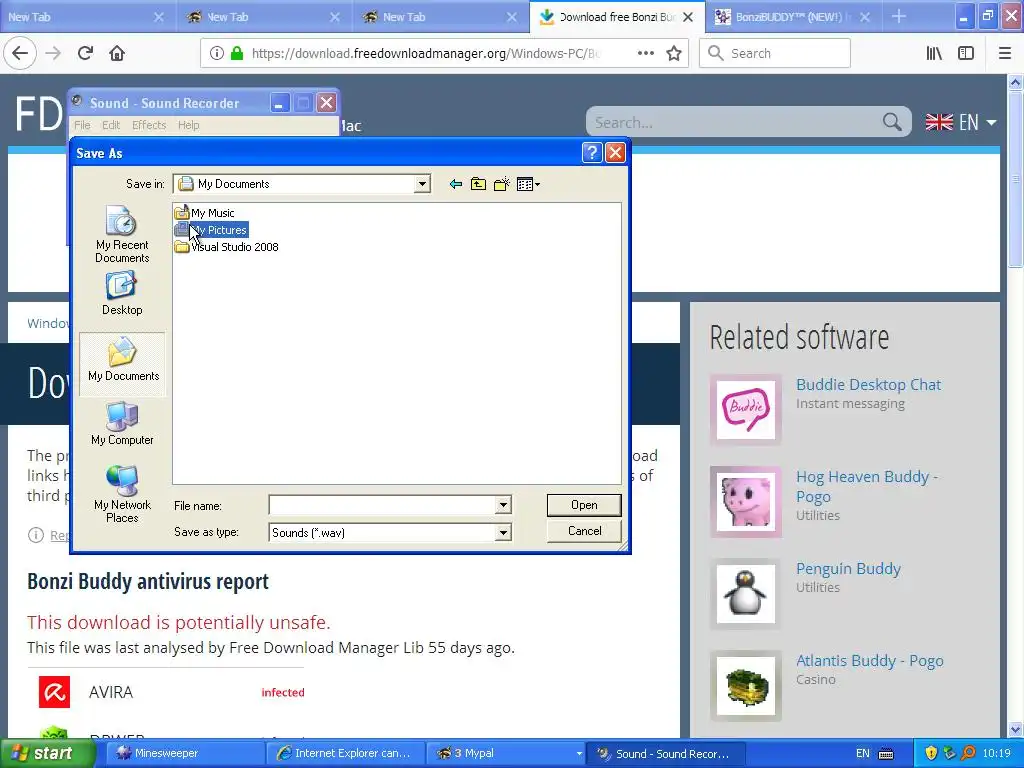This screenshot has height=768, width=1024.
Task: Open Sound Recorder Edit menu
Action: tap(111, 125)
